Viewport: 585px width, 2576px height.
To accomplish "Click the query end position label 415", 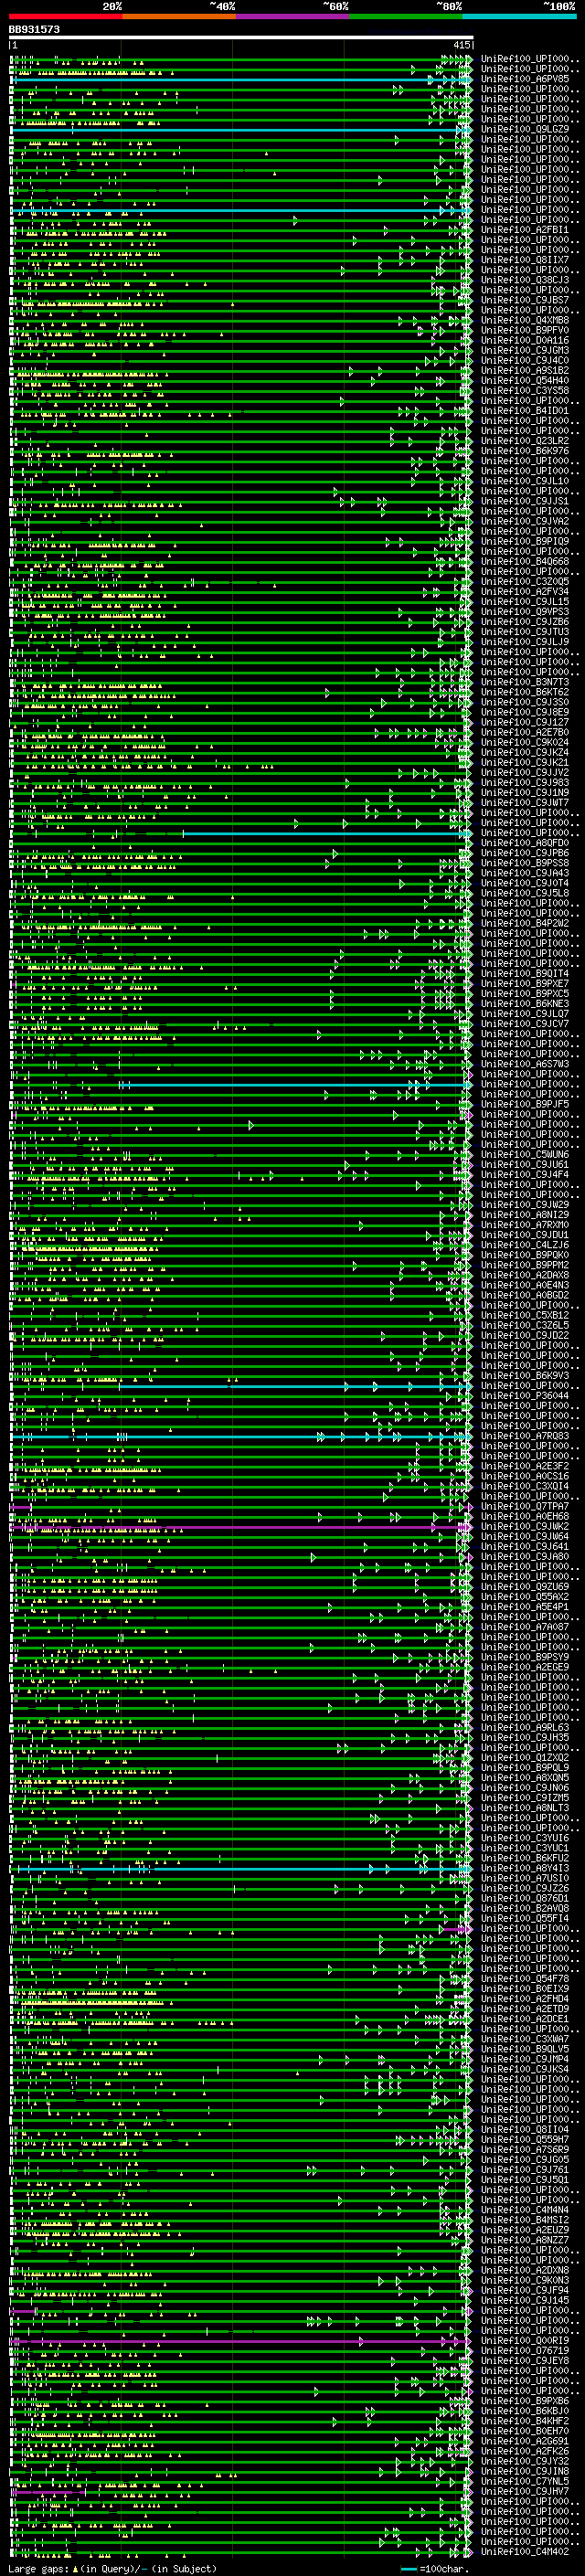I will pos(461,45).
